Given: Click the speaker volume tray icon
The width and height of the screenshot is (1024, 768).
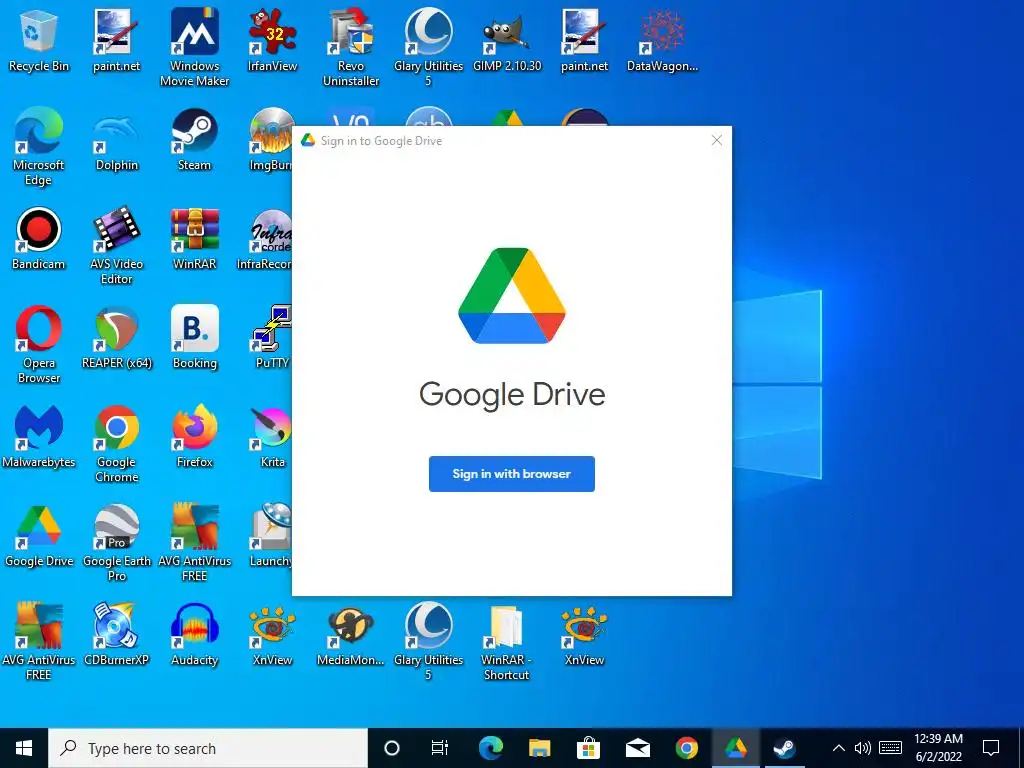Looking at the screenshot, I should (x=863, y=748).
